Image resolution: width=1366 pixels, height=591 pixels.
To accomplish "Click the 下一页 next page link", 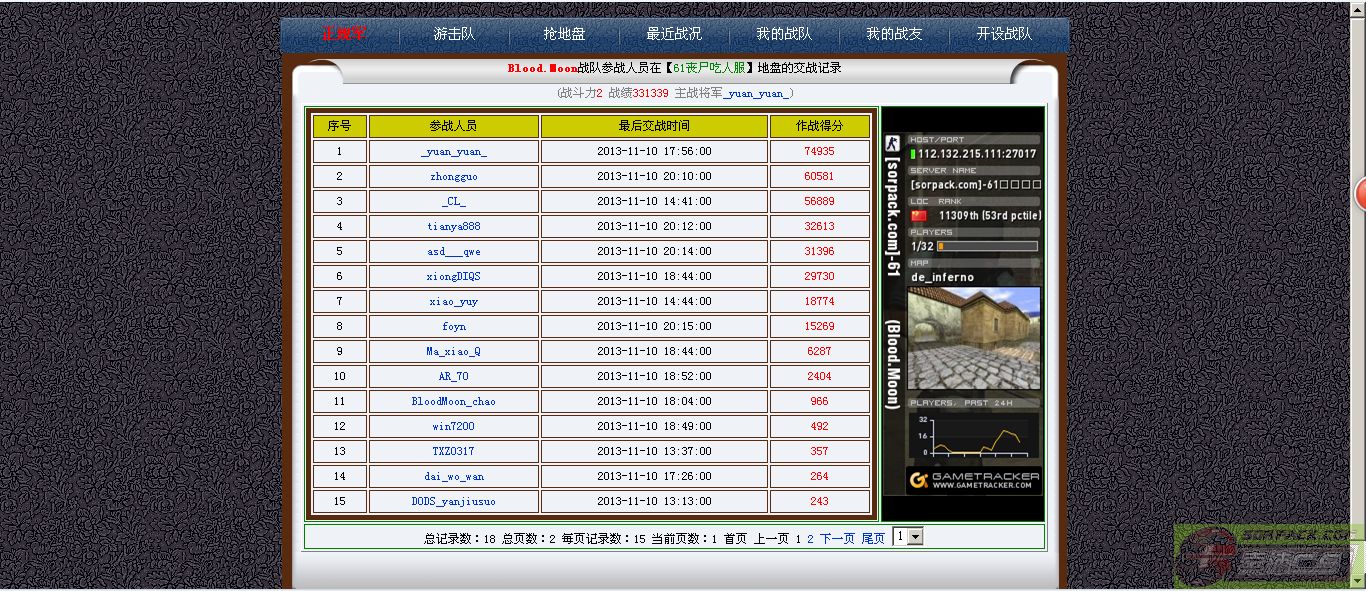I will 837,538.
